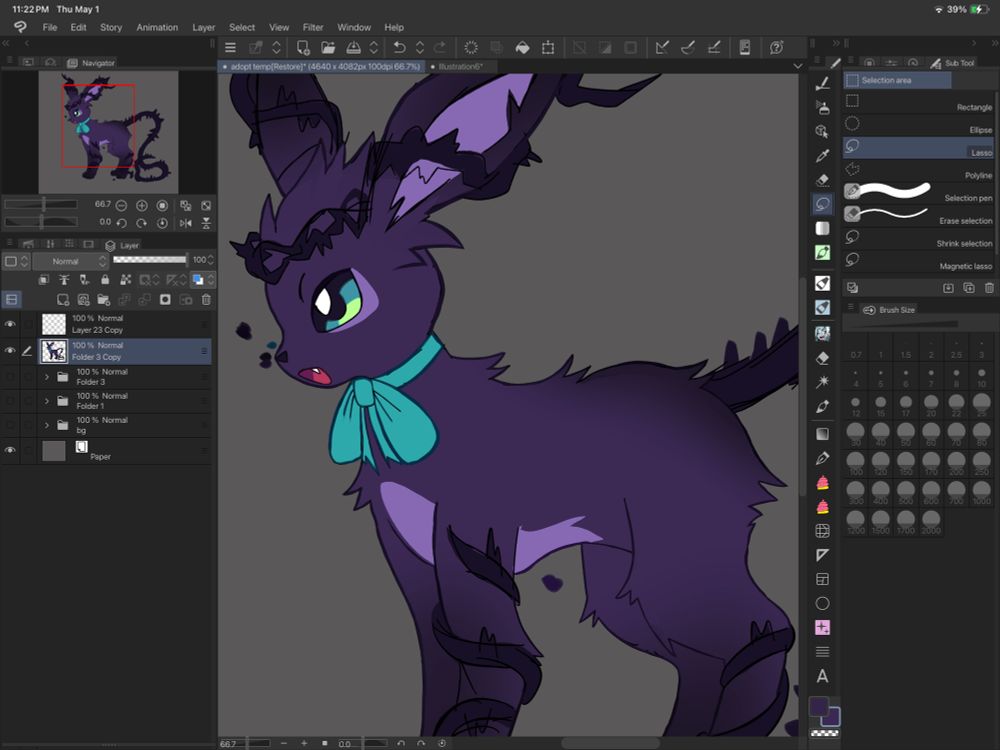Choose the Ellipse selection sub tool
Image resolution: width=1000 pixels, height=750 pixels.
(918, 125)
